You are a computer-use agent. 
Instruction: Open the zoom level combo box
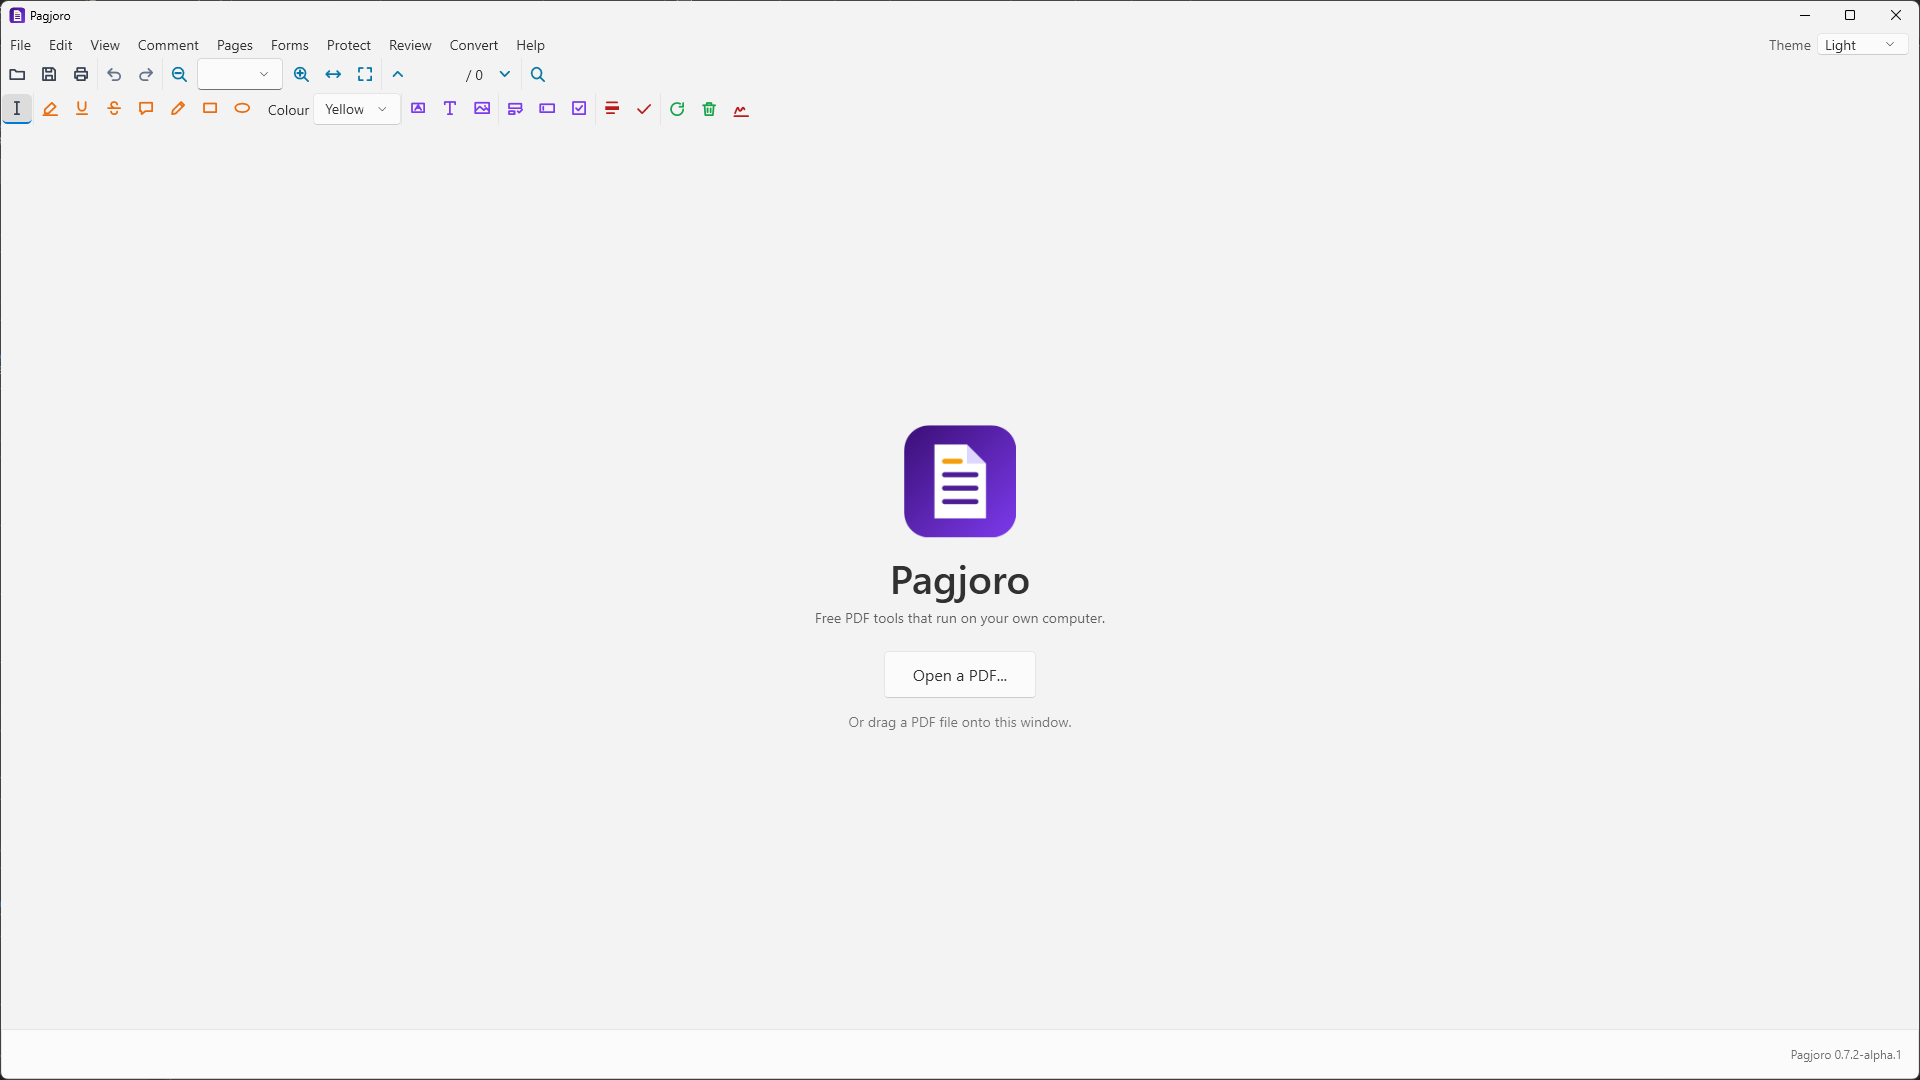click(x=240, y=75)
